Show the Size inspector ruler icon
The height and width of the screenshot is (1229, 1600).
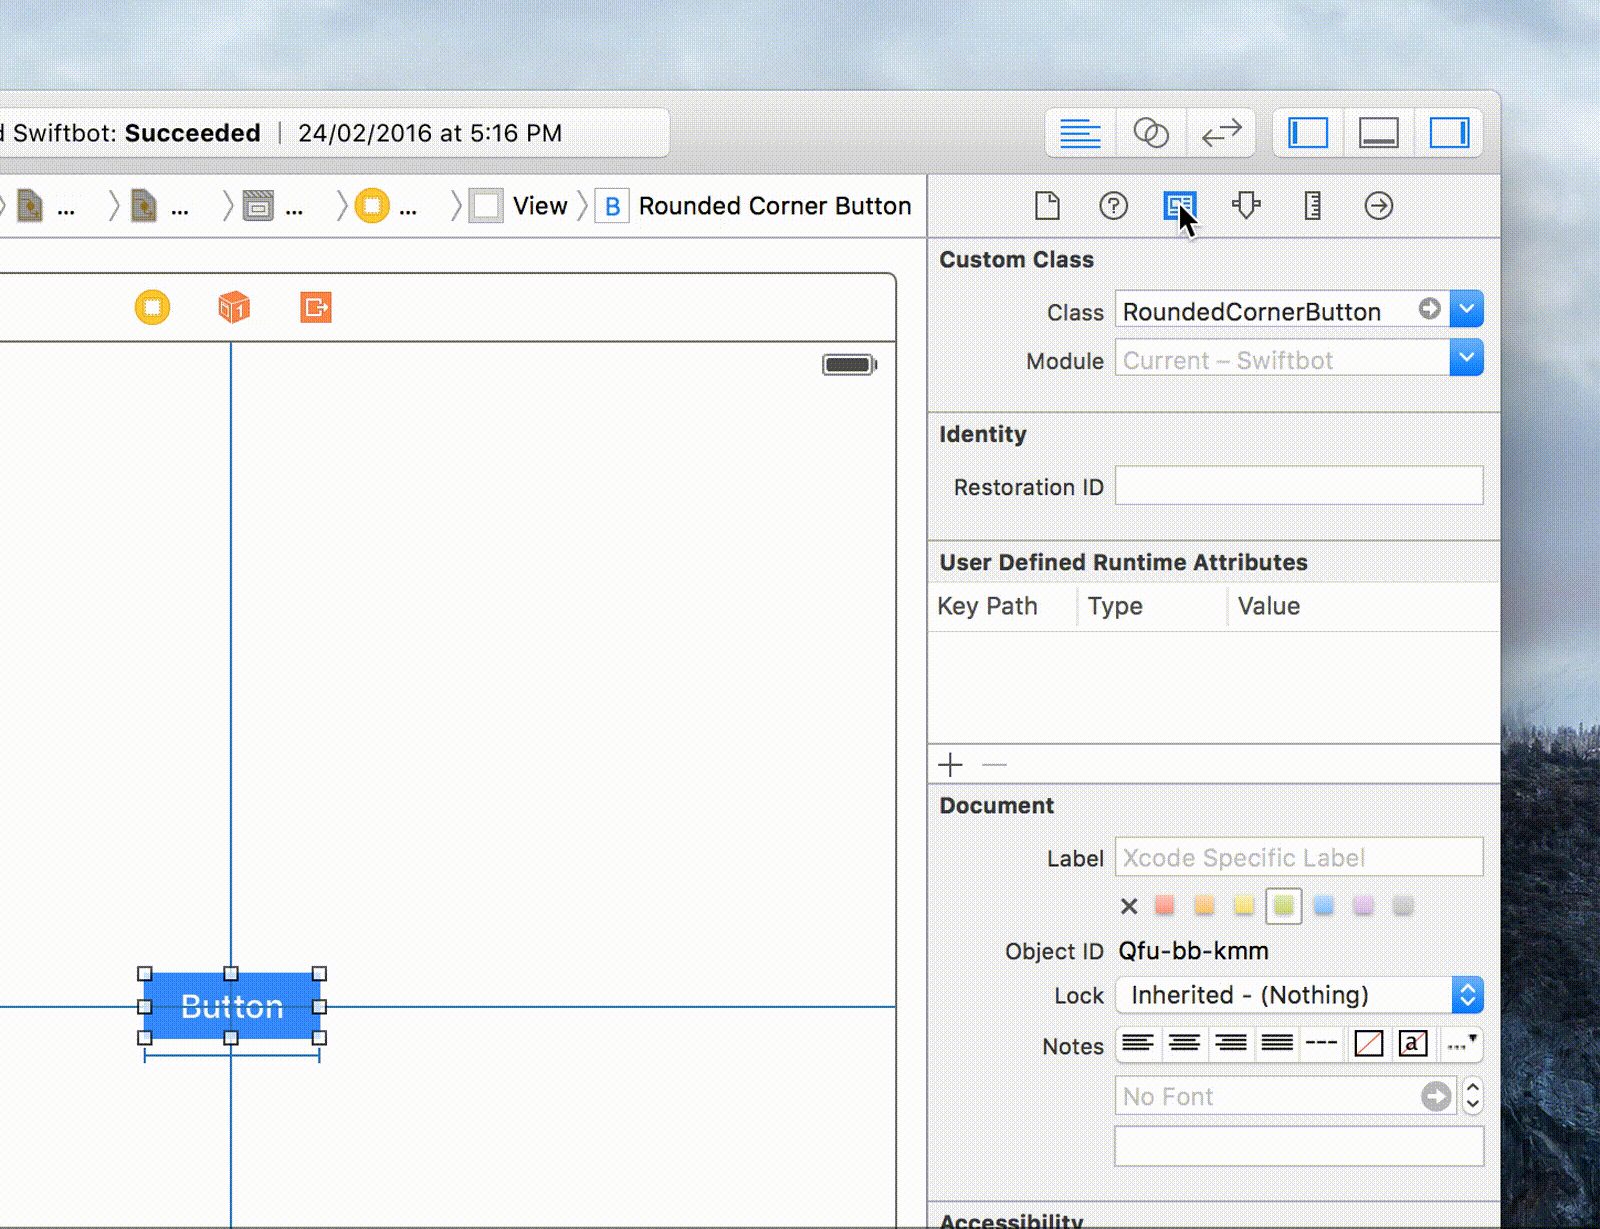pos(1312,206)
